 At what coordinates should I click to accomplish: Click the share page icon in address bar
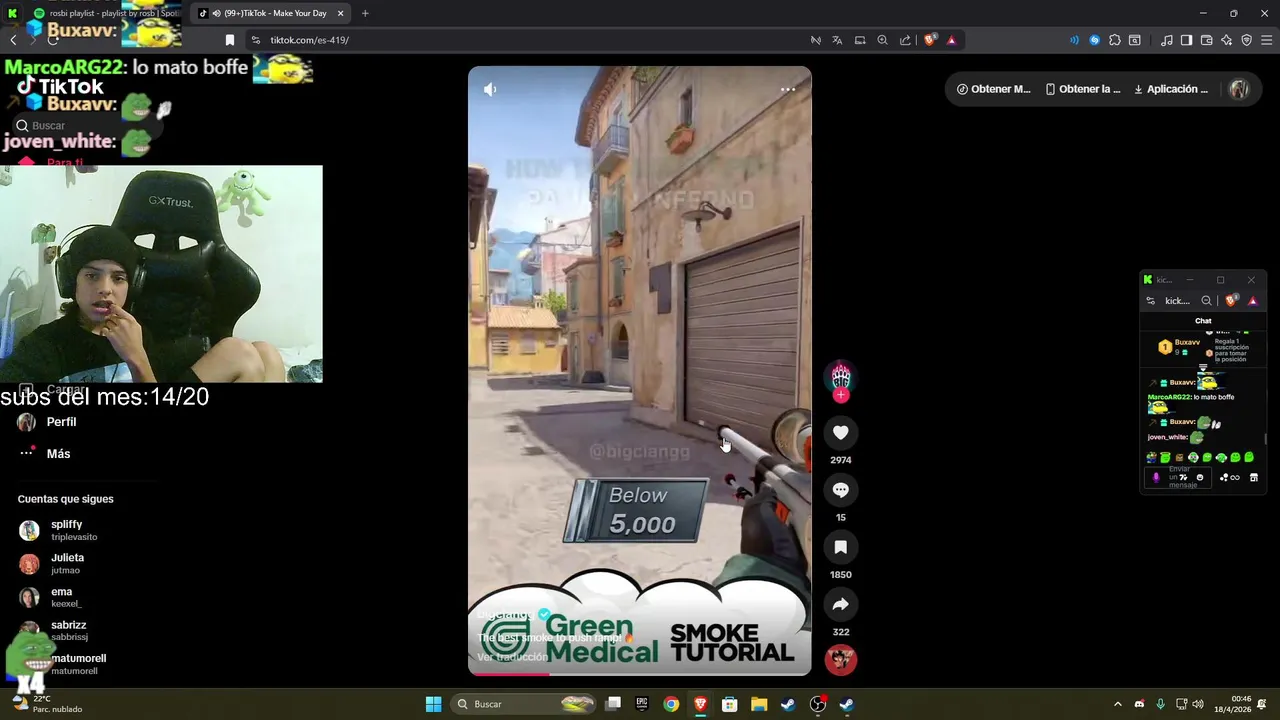click(905, 40)
